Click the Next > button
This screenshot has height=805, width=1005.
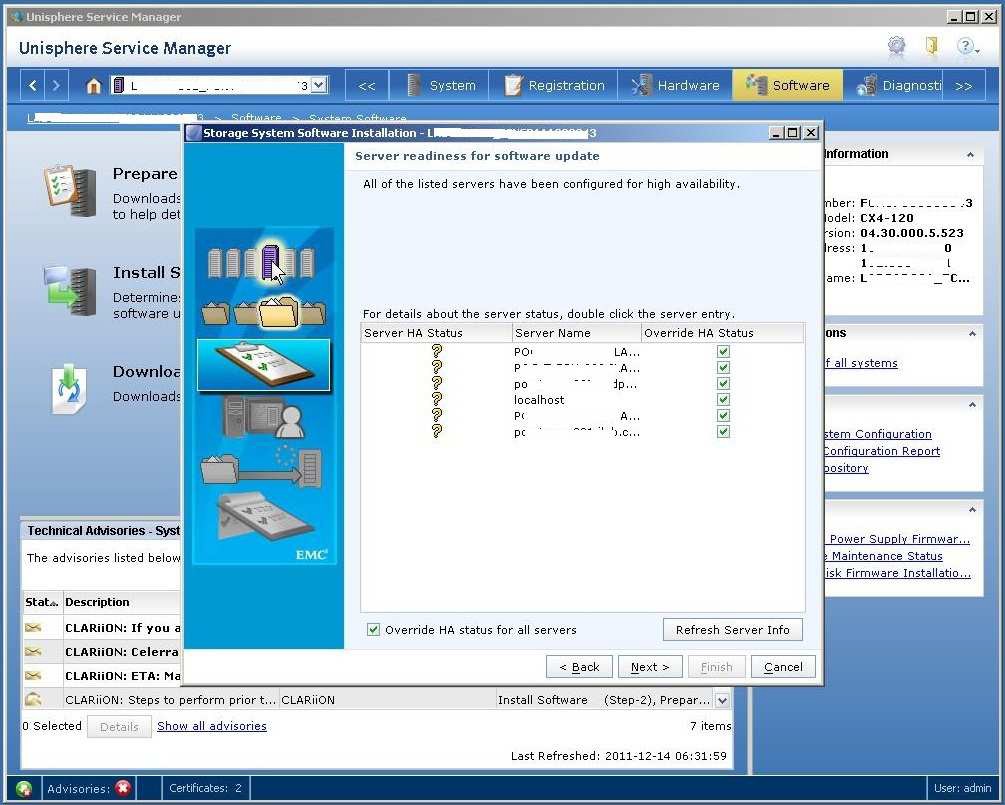click(650, 667)
